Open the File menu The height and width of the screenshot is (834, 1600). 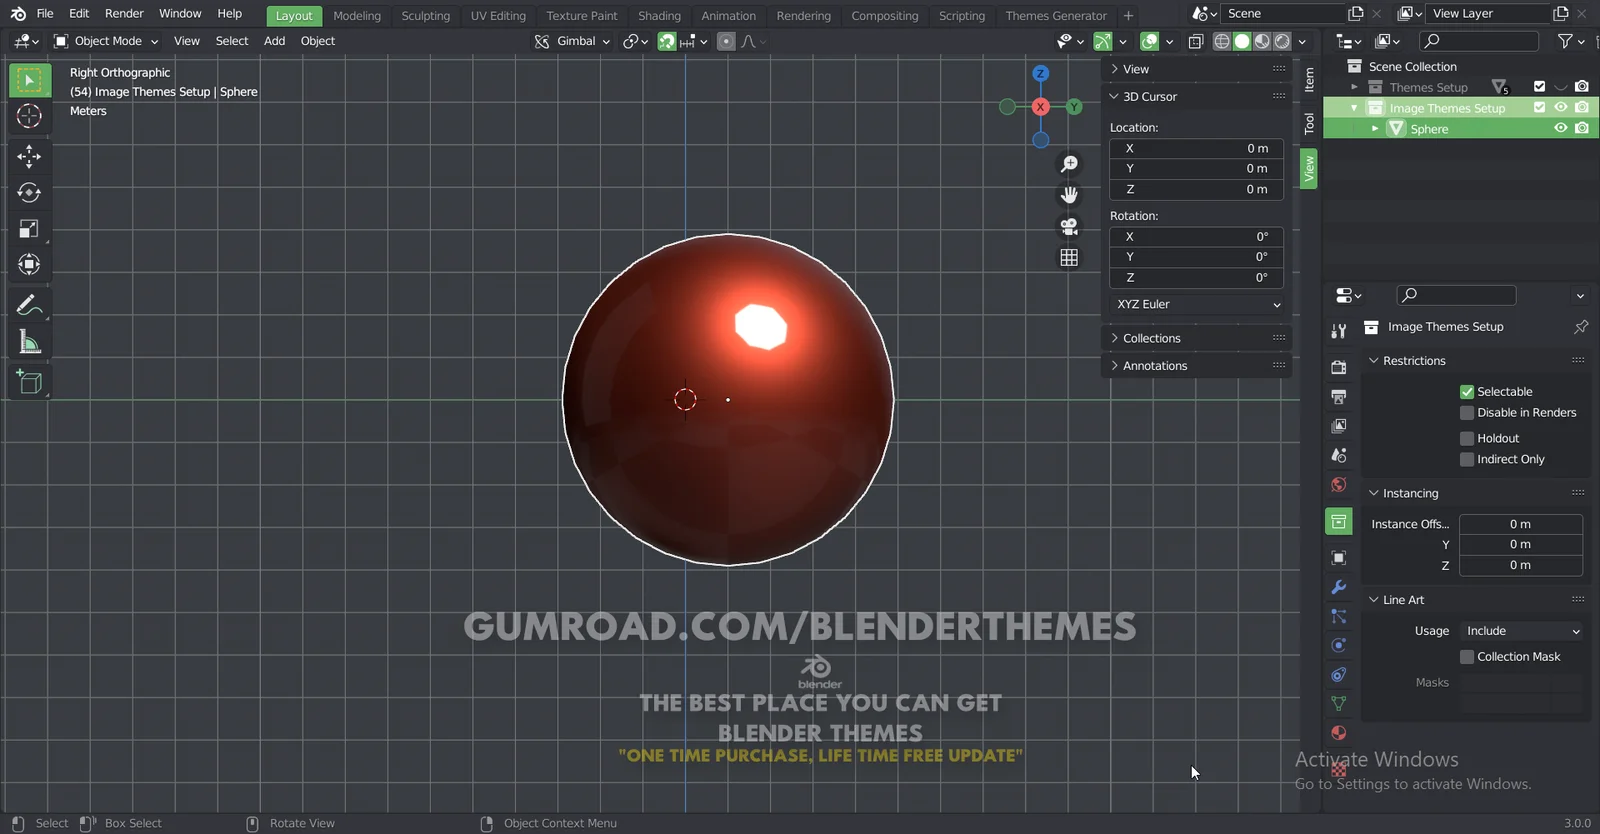[x=45, y=14]
